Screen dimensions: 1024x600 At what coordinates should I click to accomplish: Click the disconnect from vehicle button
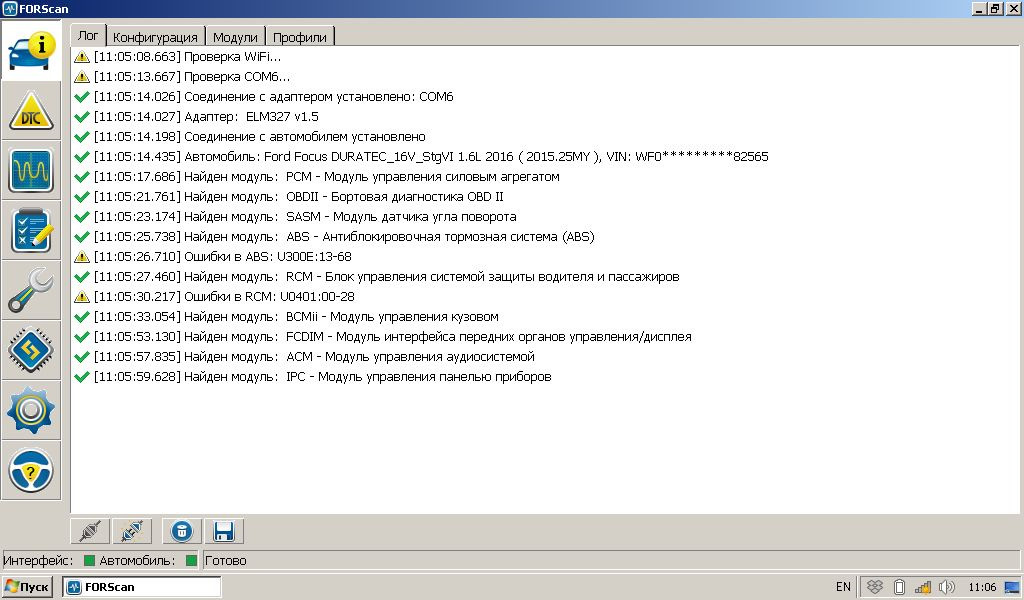pyautogui.click(x=132, y=531)
